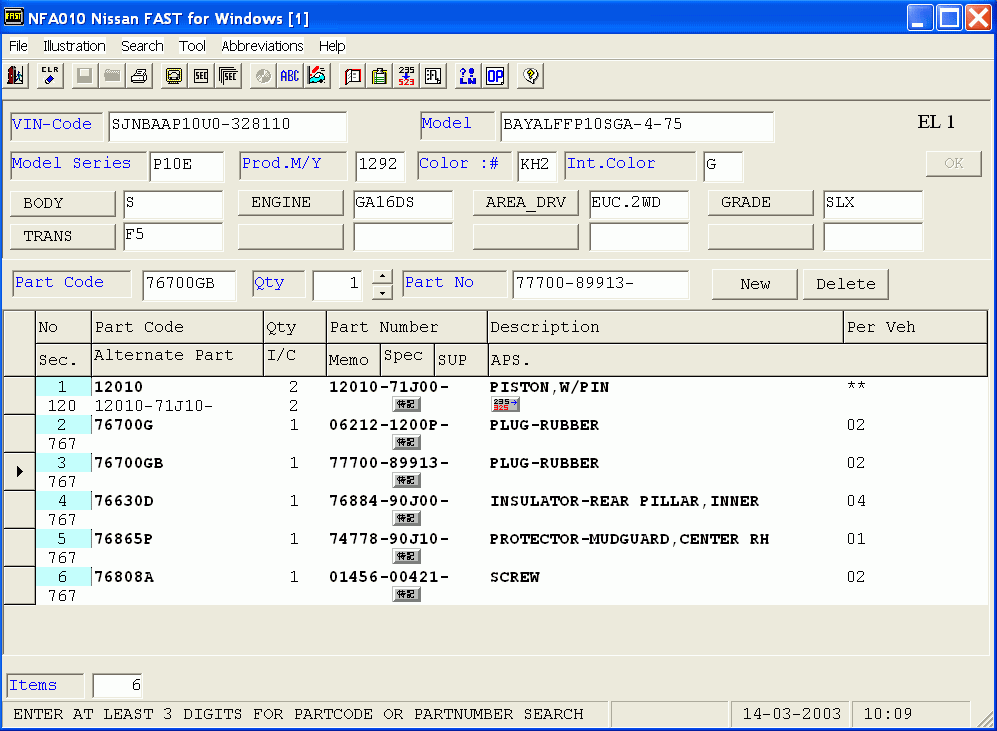Click the Model Series field P10E
The width and height of the screenshot is (997, 731).
tap(186, 165)
